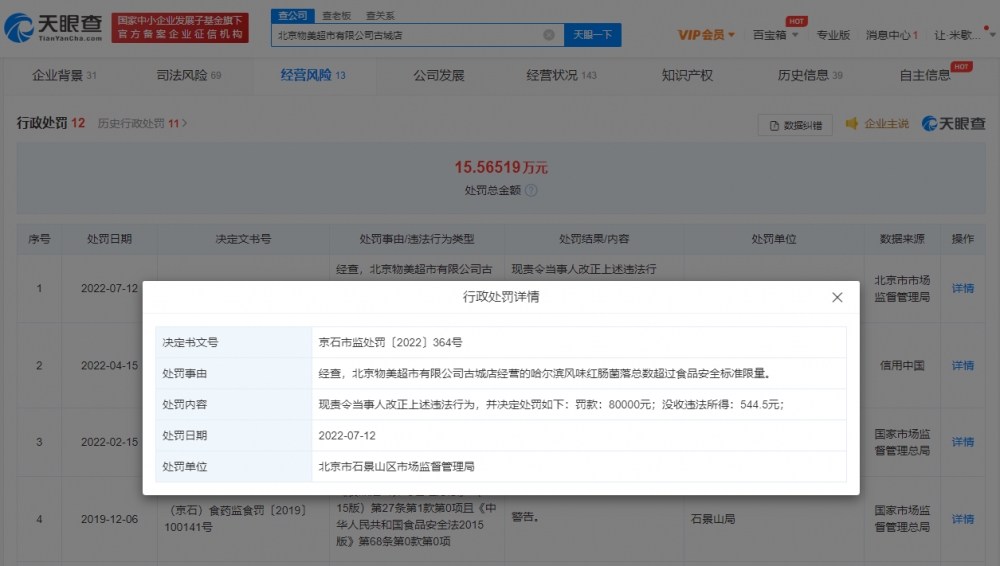Screen dimensions: 1000x566
Task: Click the 处罚单位 column header
Action: pyautogui.click(x=774, y=239)
